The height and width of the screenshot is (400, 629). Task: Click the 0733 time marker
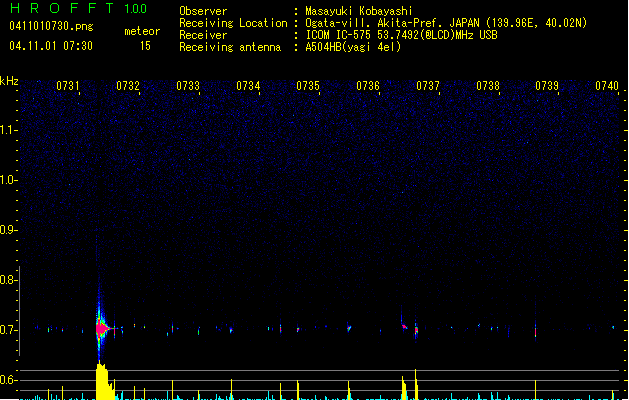tap(188, 86)
